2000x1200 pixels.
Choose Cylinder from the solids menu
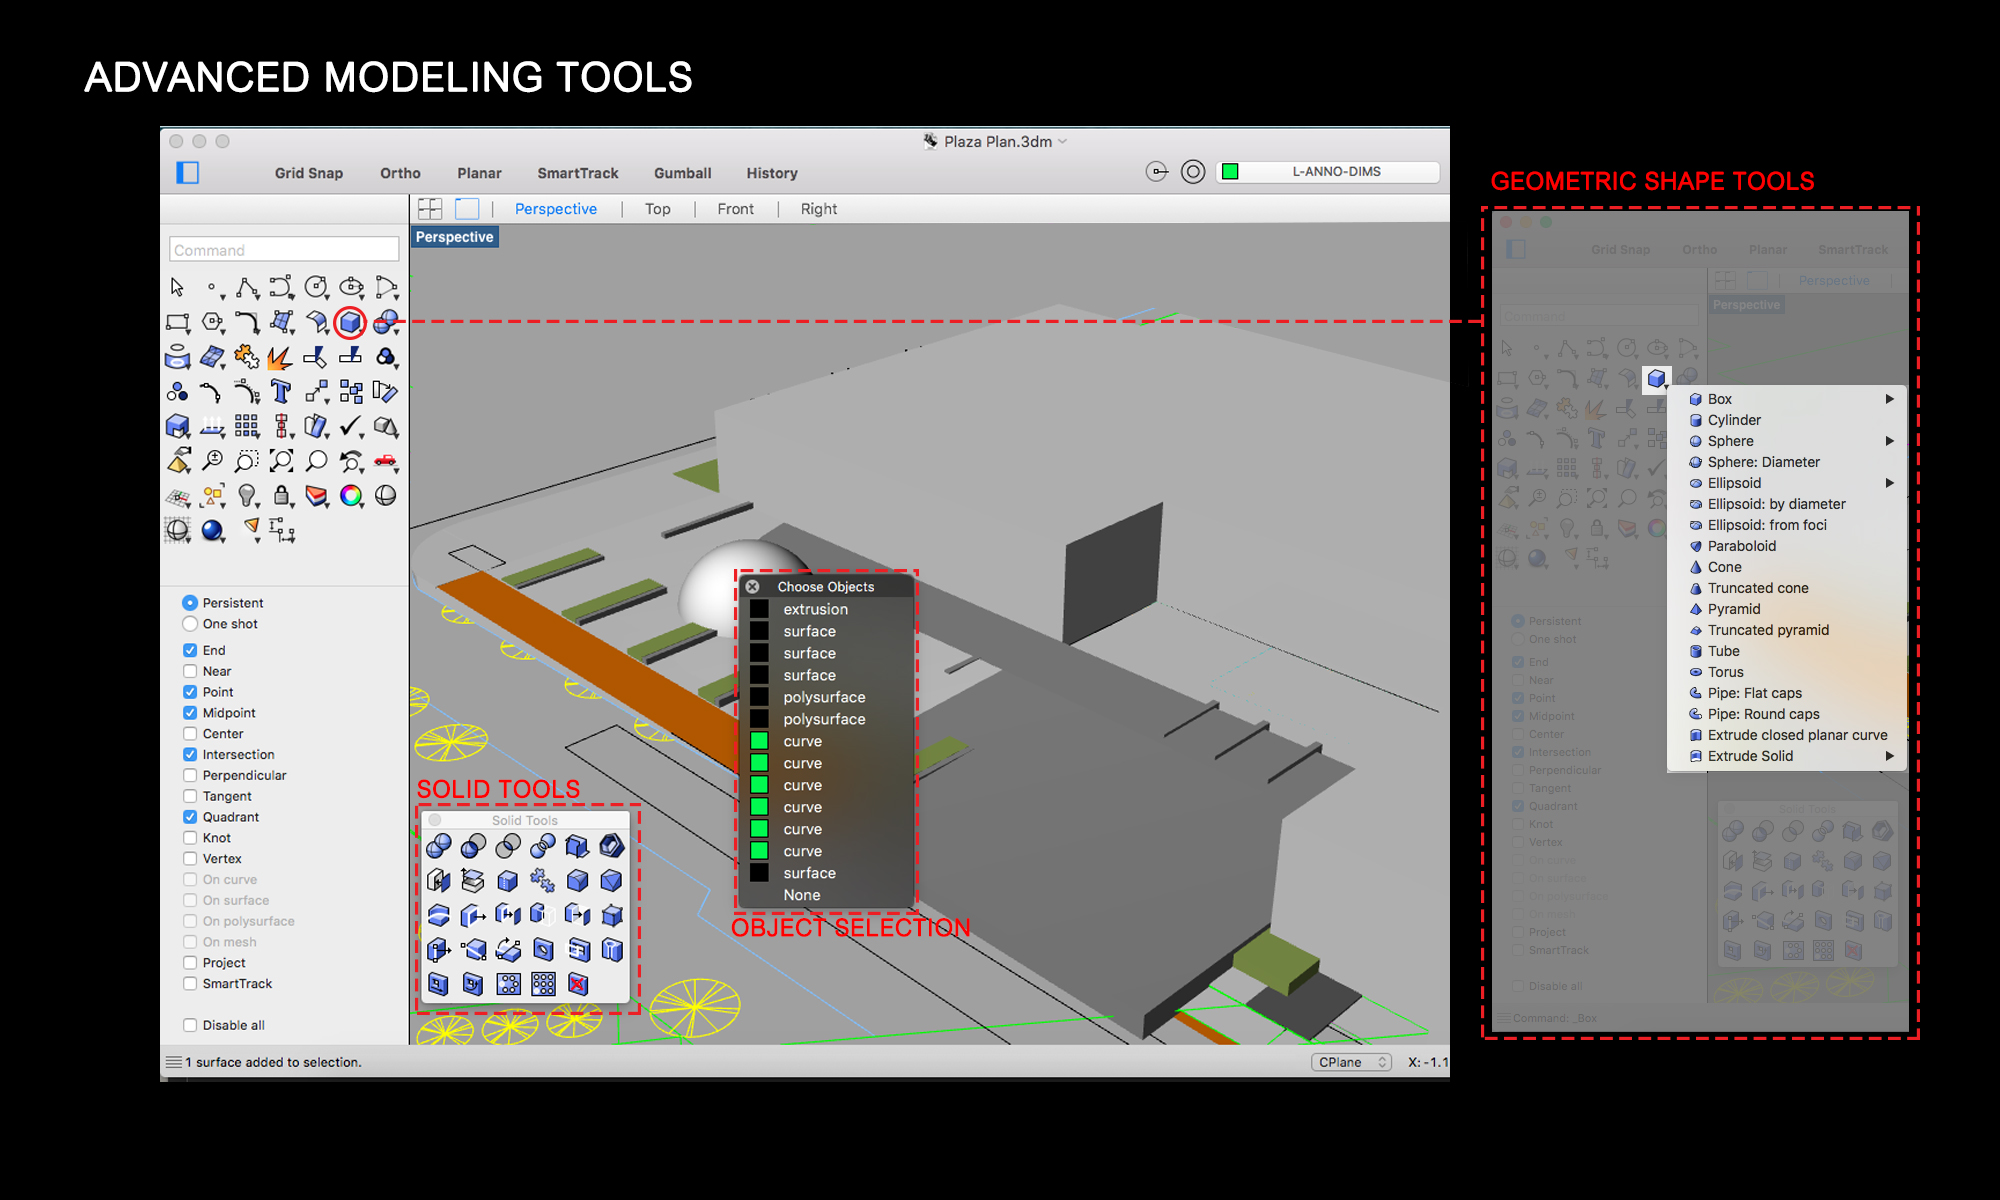coord(1734,420)
